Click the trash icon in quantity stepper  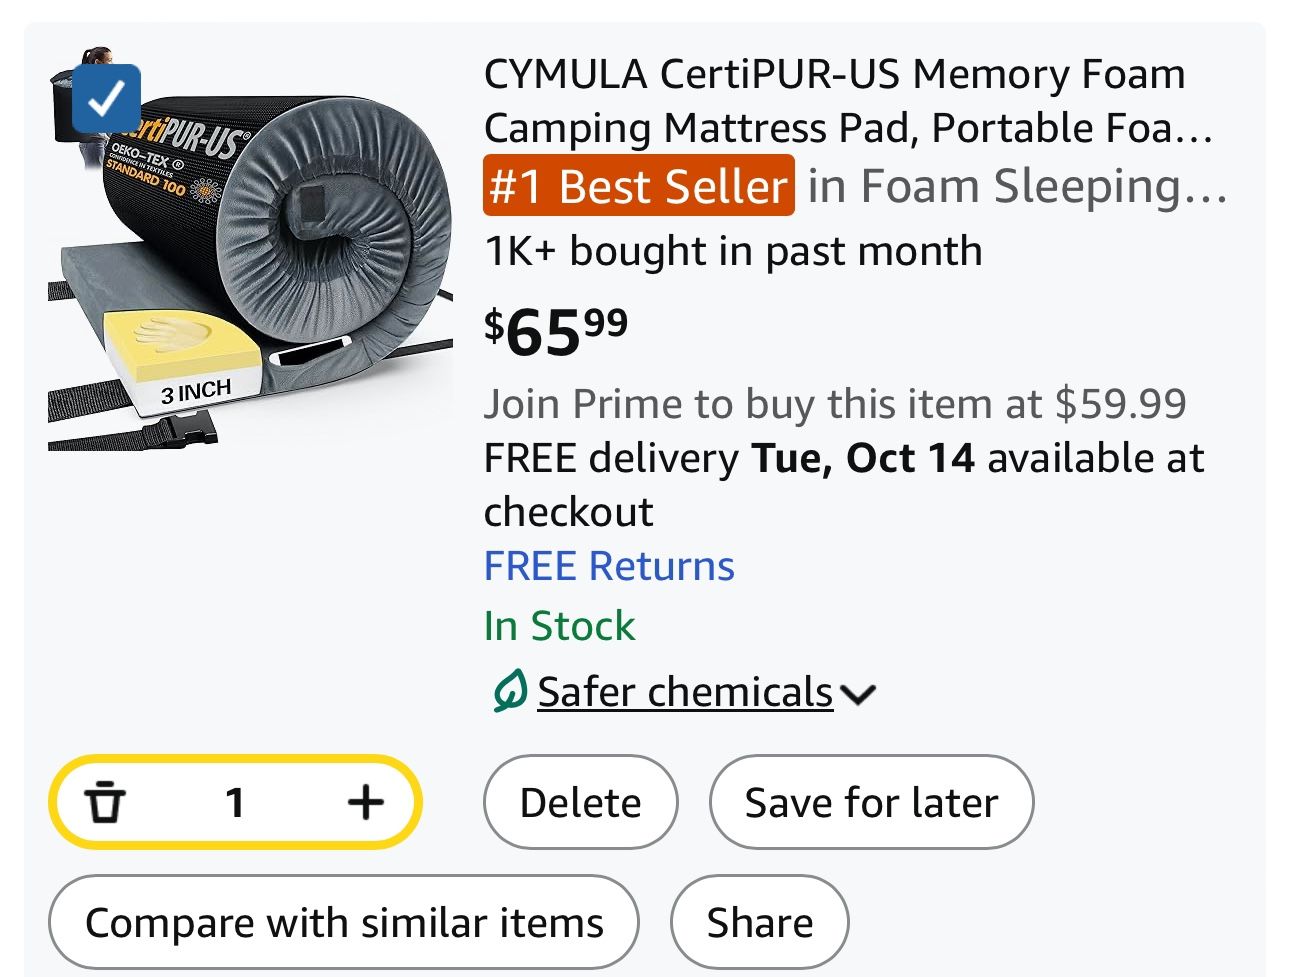(x=104, y=802)
